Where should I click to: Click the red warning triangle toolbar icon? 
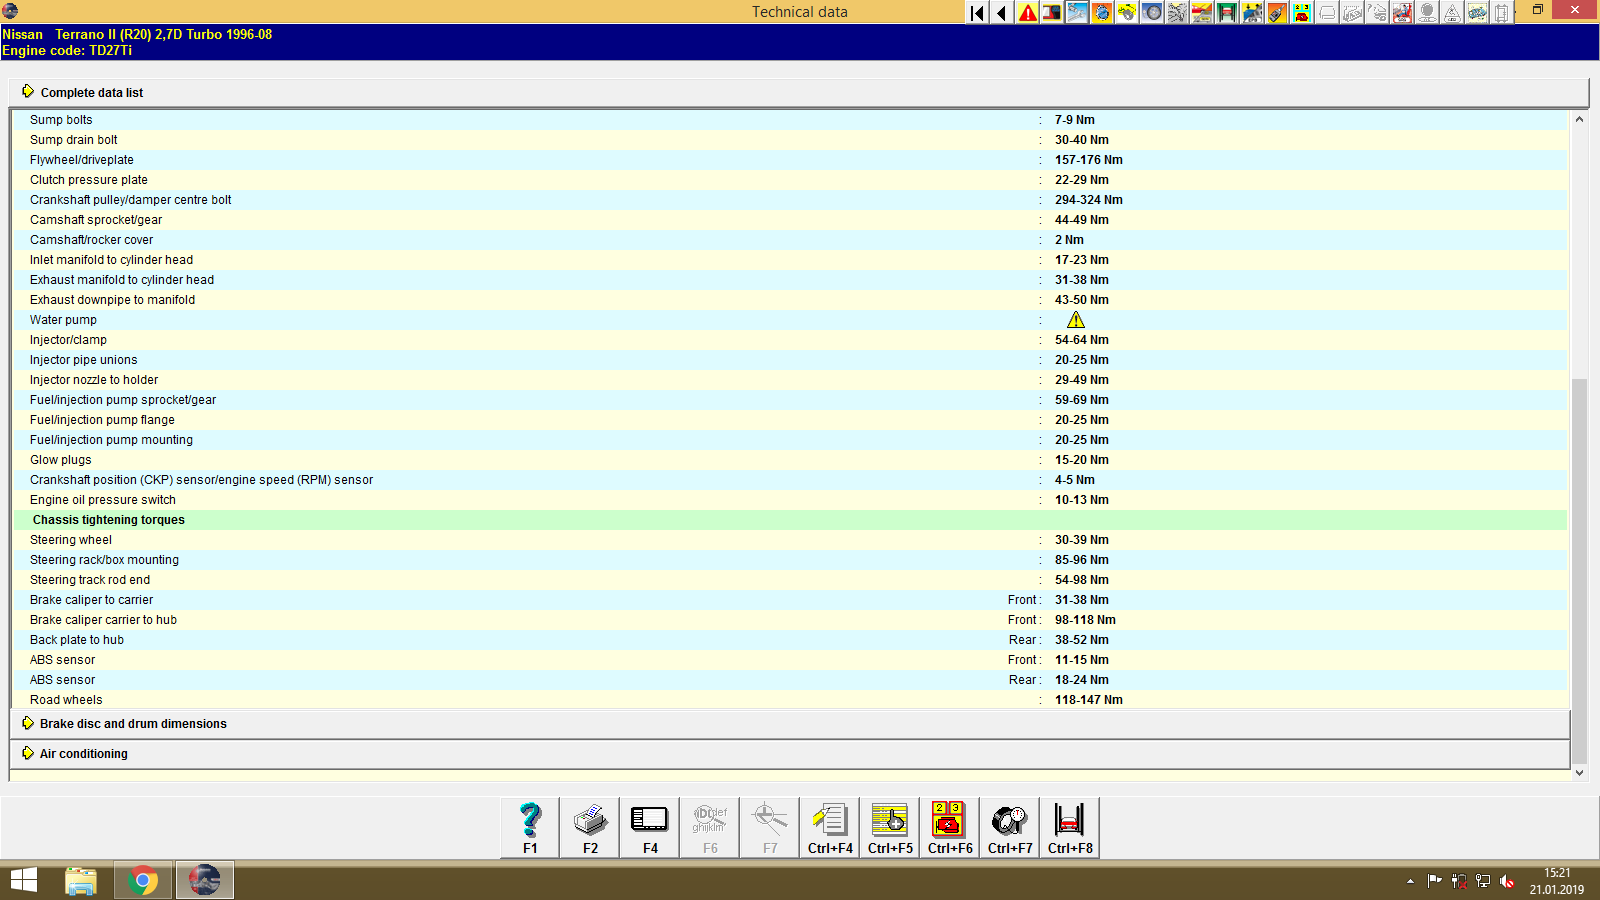click(x=1027, y=12)
